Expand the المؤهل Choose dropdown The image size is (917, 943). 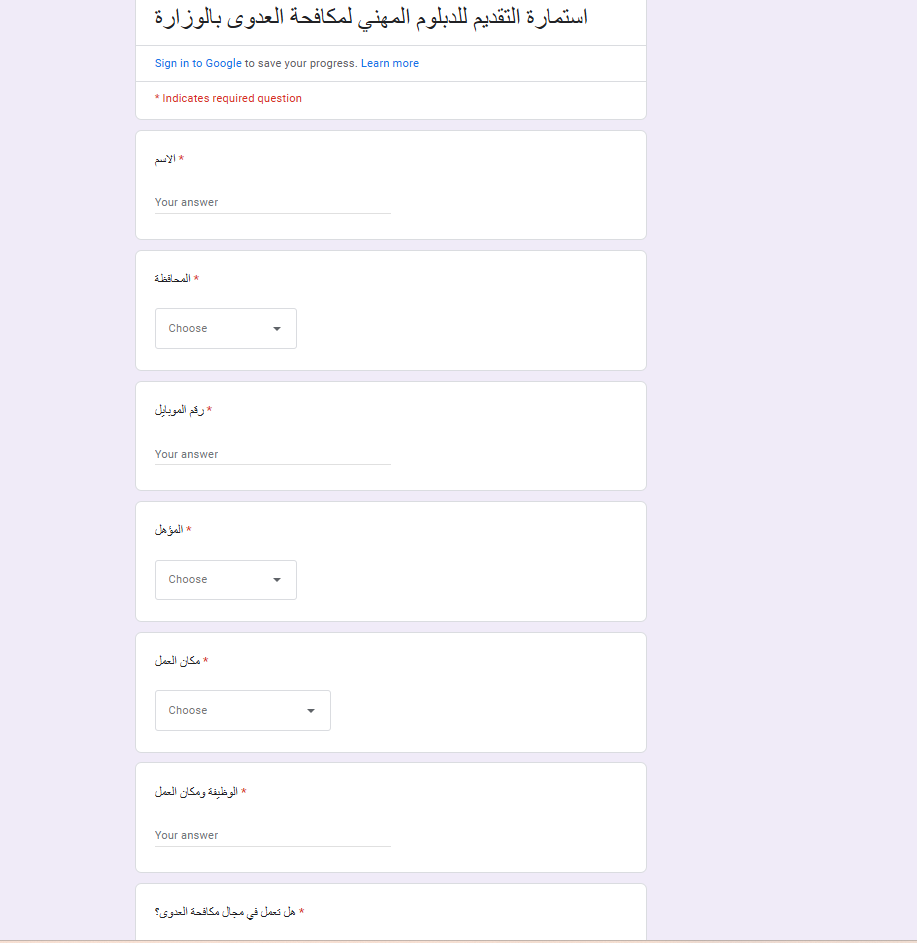225,580
